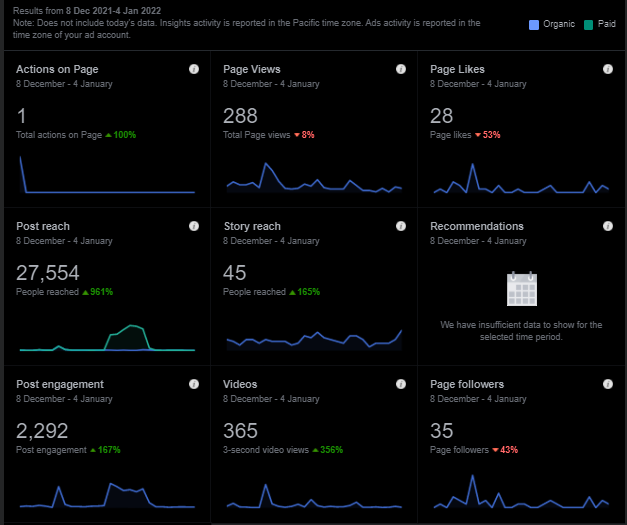Open the Page Views heading

(x=252, y=69)
